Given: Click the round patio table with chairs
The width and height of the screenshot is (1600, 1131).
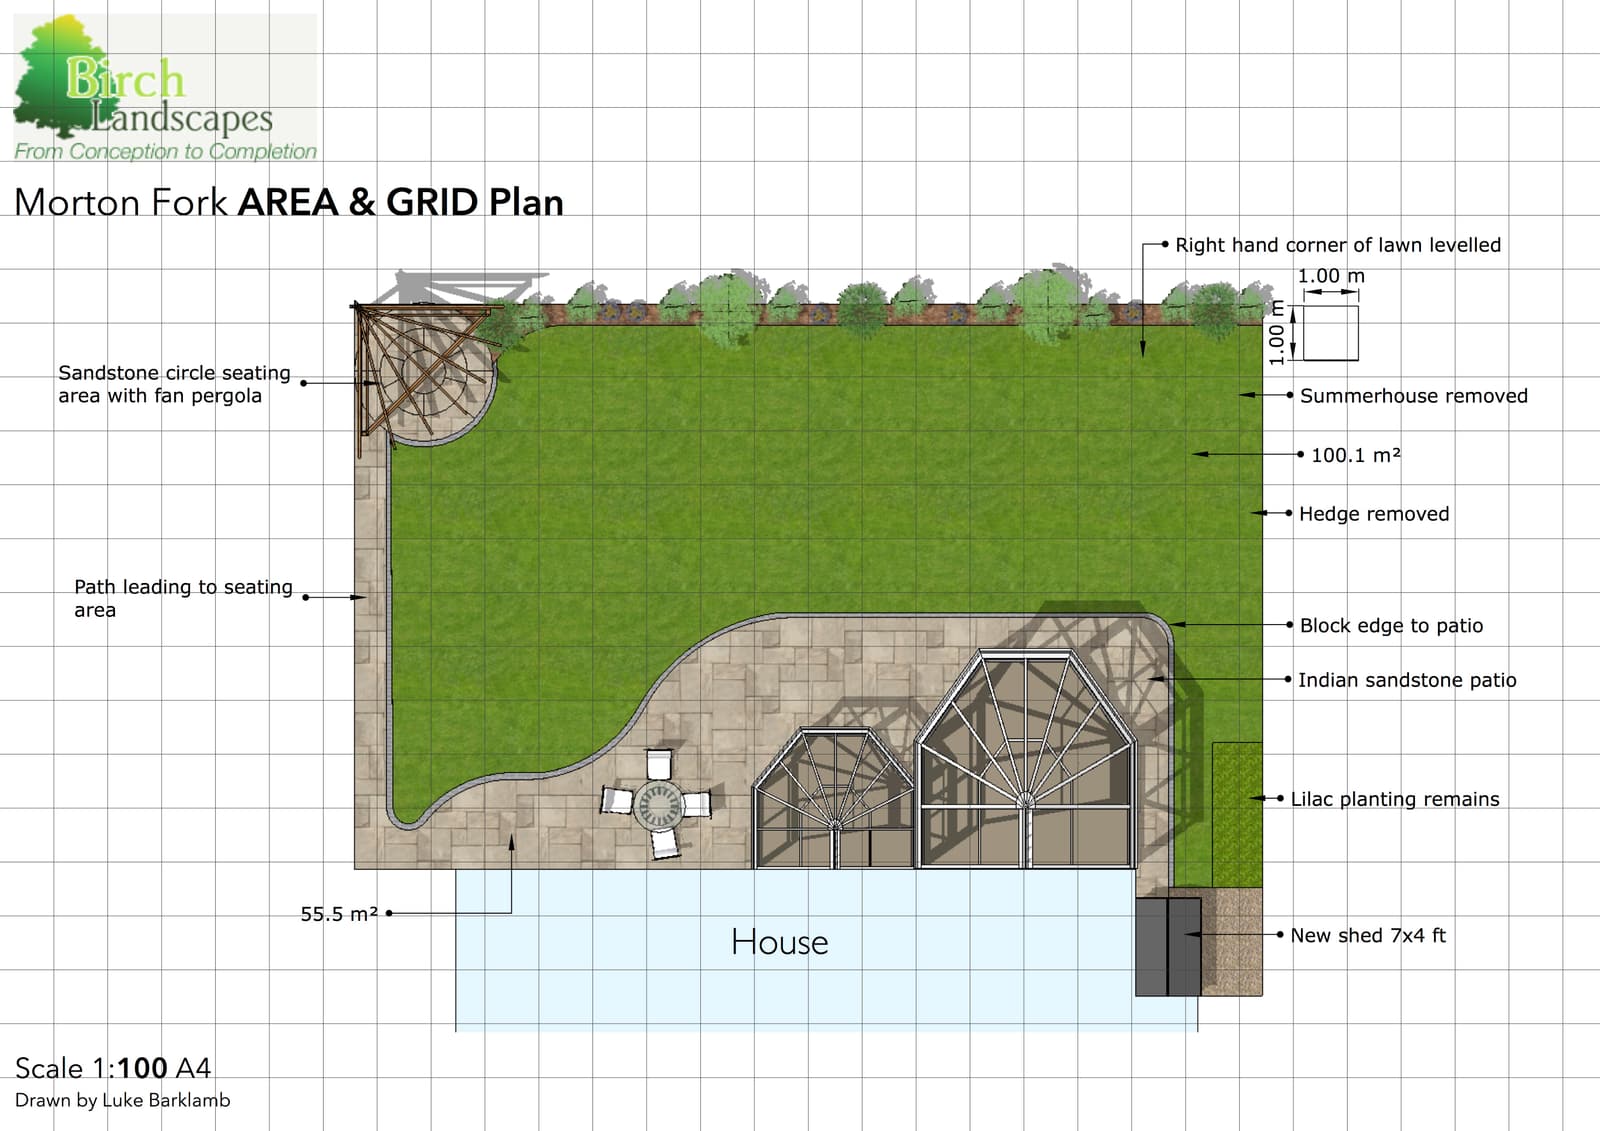Looking at the screenshot, I should coord(657,803).
